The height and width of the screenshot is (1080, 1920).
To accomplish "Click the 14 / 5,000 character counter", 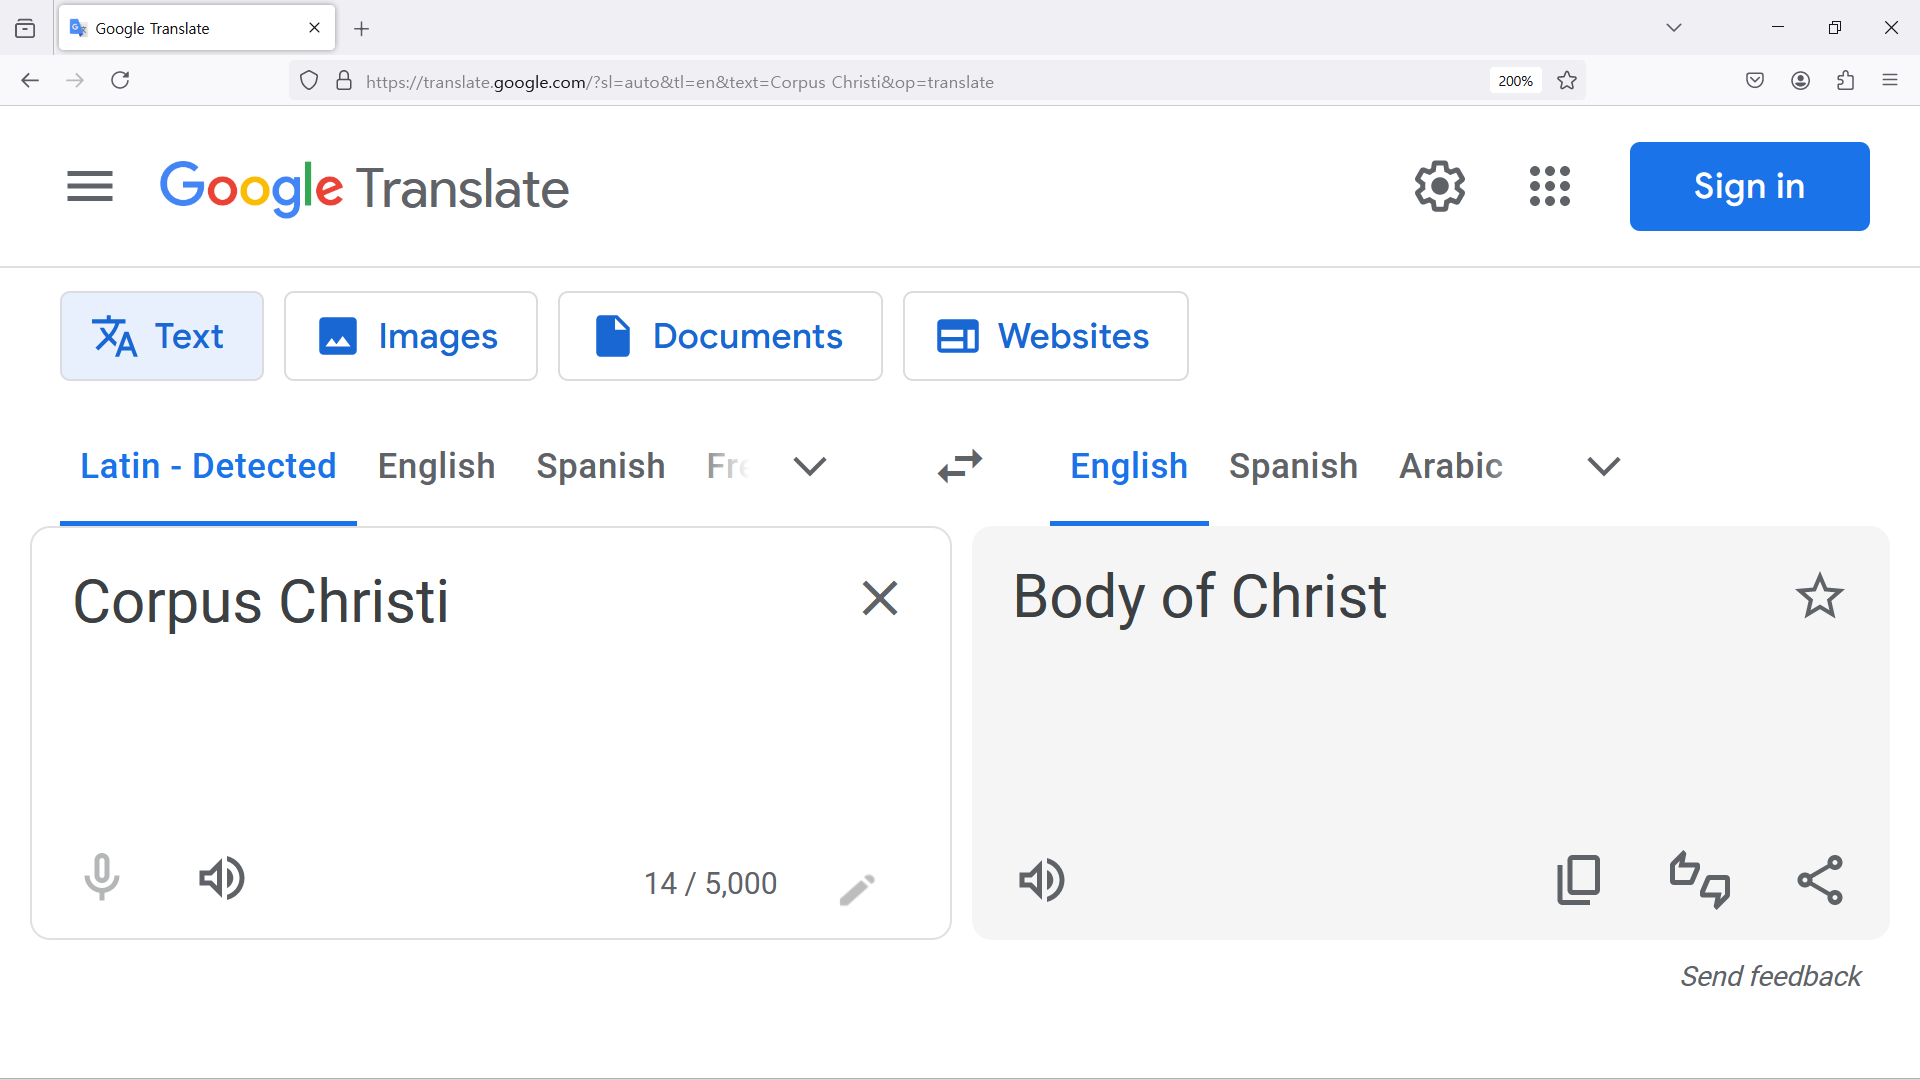I will pyautogui.click(x=710, y=884).
